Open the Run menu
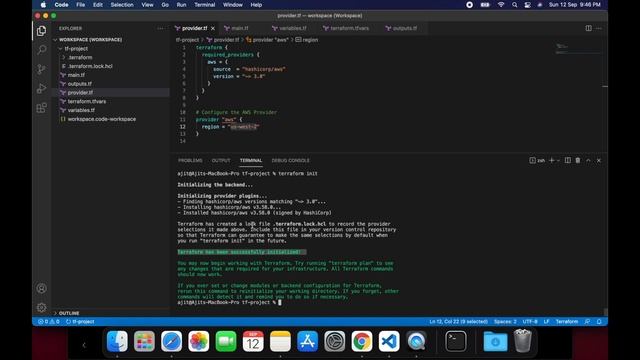The image size is (640, 360). tap(181, 5)
